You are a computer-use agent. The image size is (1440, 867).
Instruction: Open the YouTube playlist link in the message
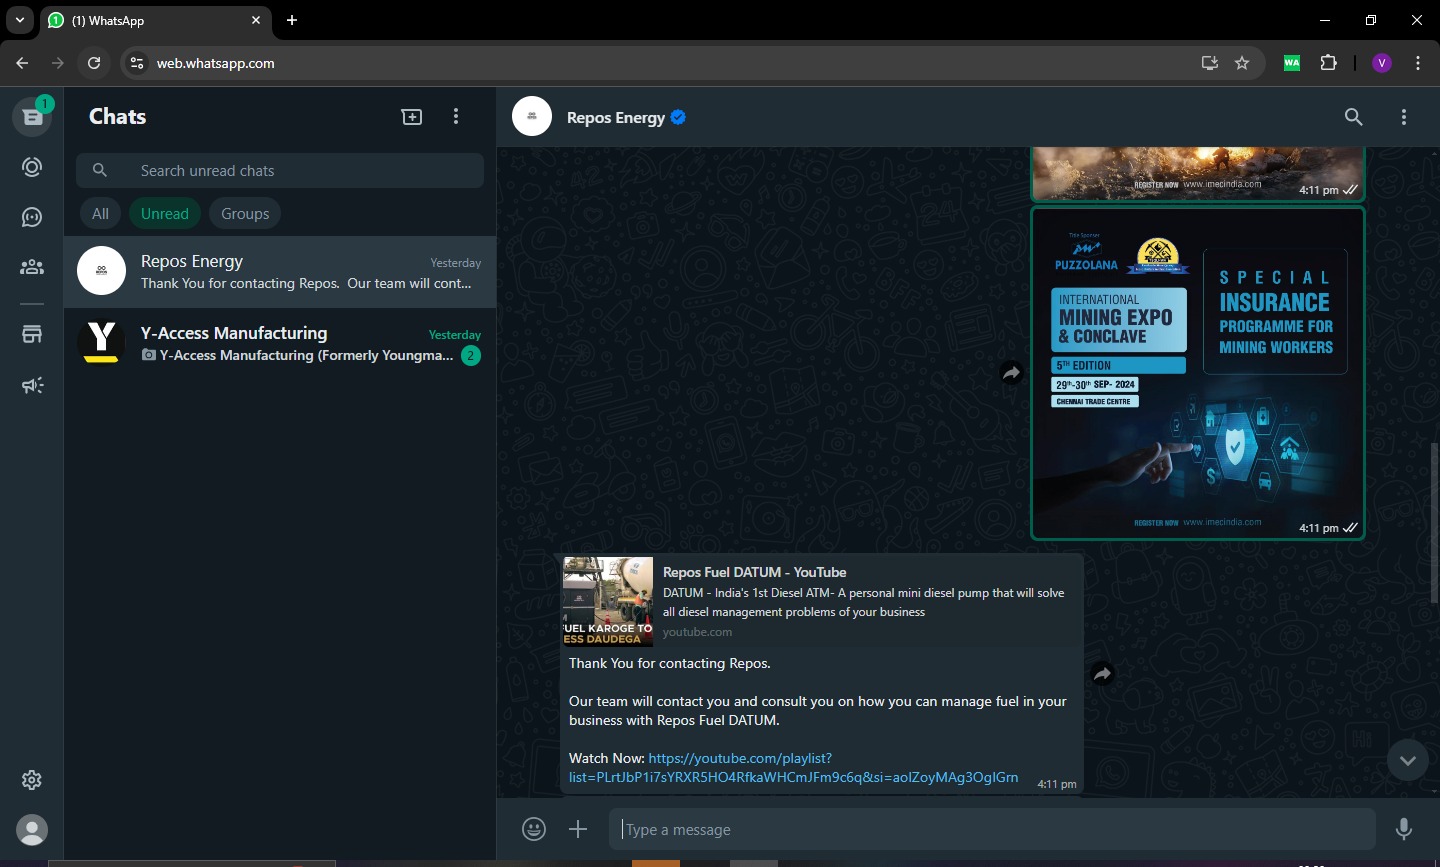click(793, 768)
